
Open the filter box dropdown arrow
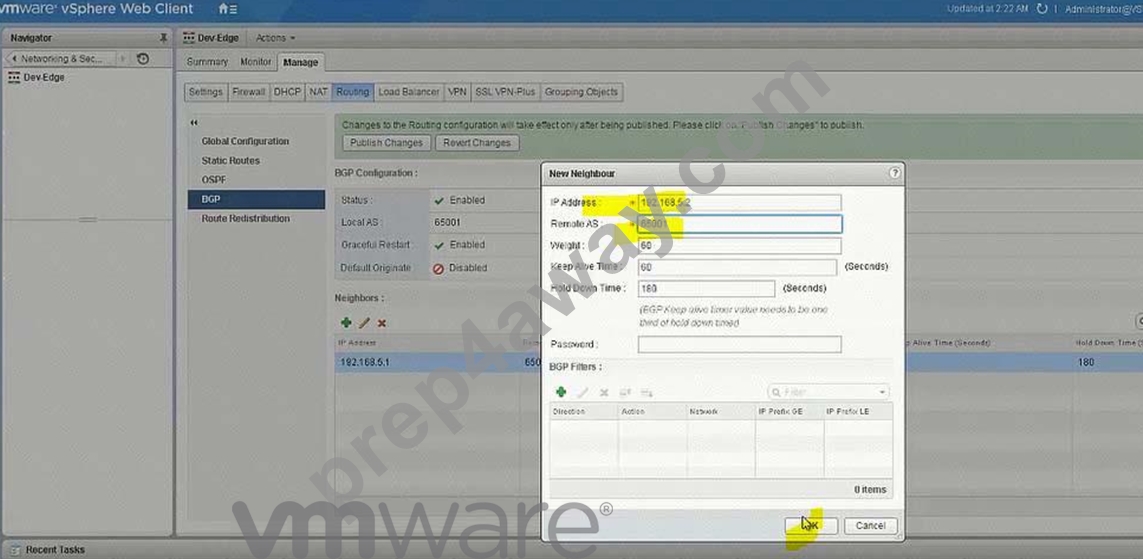point(882,392)
